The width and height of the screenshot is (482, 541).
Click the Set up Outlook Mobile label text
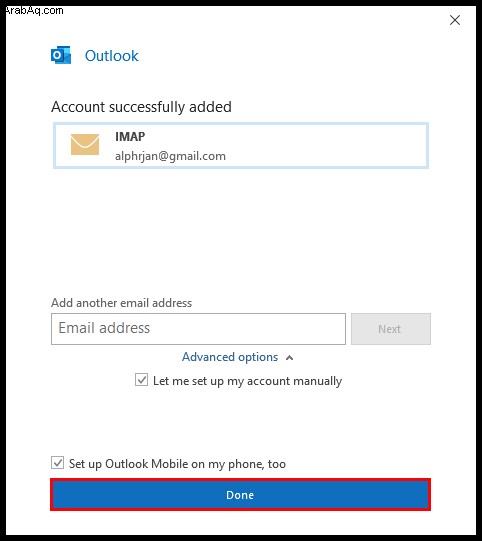click(177, 464)
